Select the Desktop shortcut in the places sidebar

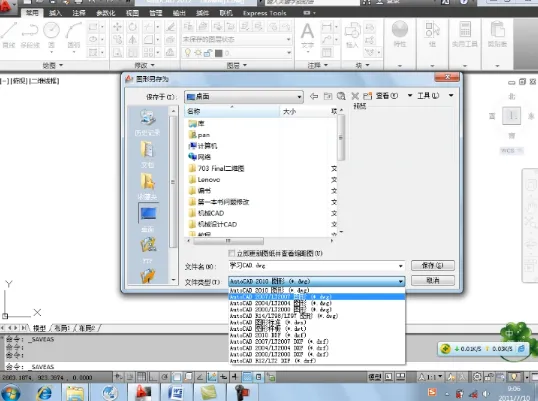click(148, 217)
